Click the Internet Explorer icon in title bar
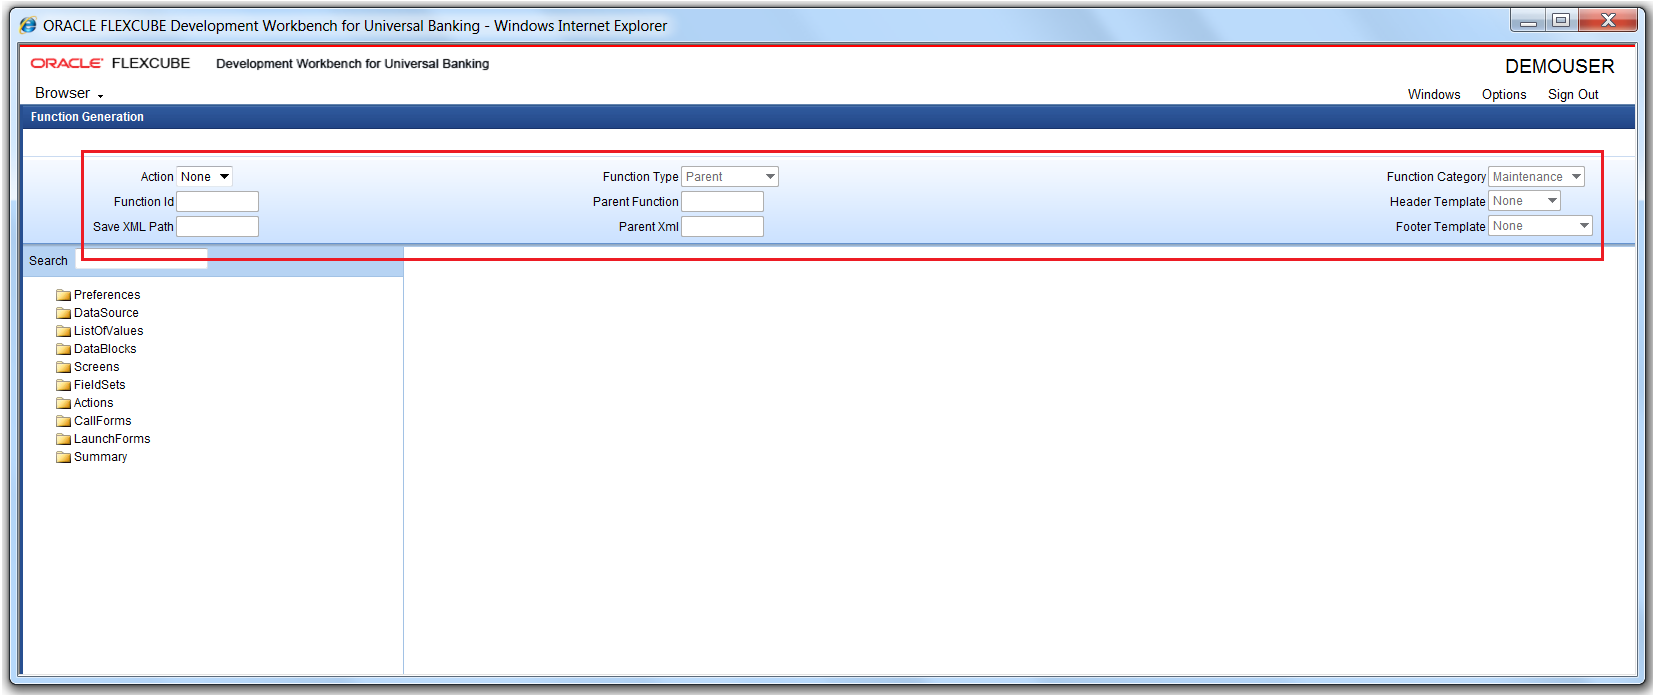The width and height of the screenshot is (1653, 695). [28, 25]
